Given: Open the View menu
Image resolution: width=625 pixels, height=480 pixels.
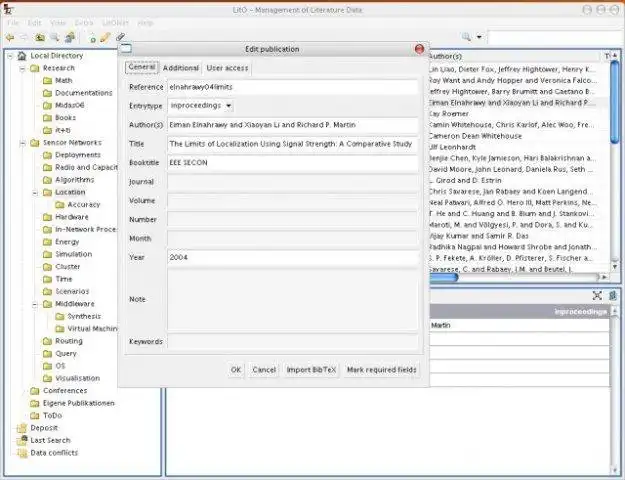Looking at the screenshot, I should point(58,23).
